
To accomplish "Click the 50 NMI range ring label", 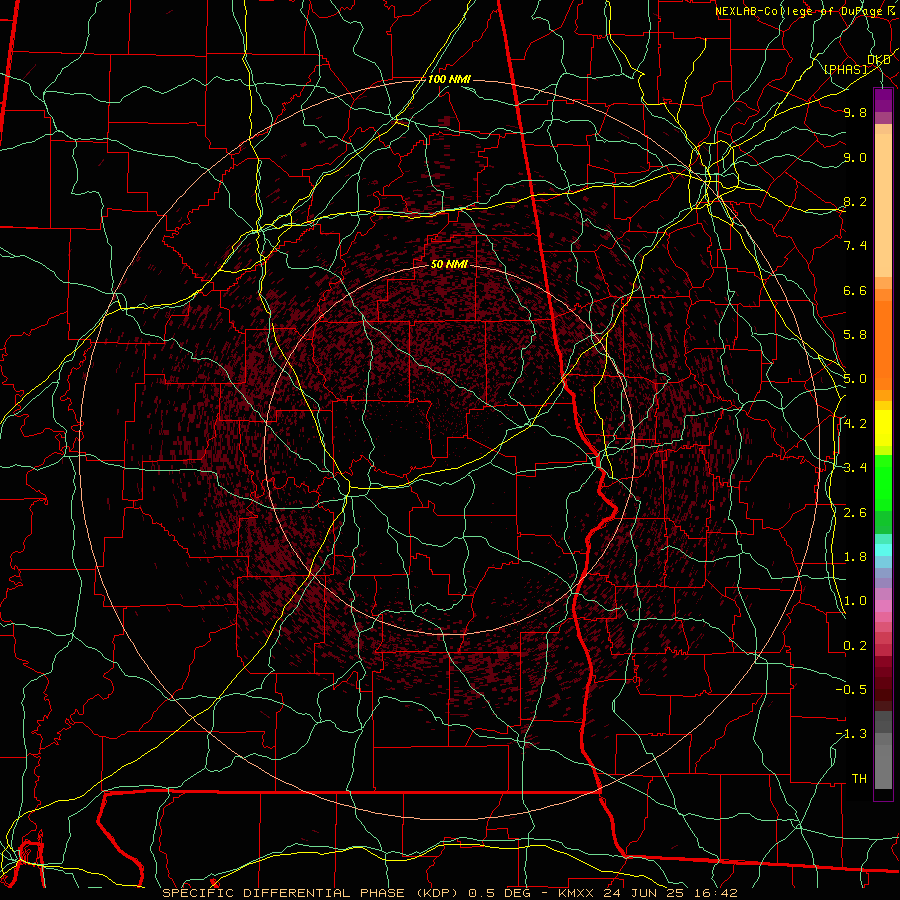I will click(x=449, y=265).
